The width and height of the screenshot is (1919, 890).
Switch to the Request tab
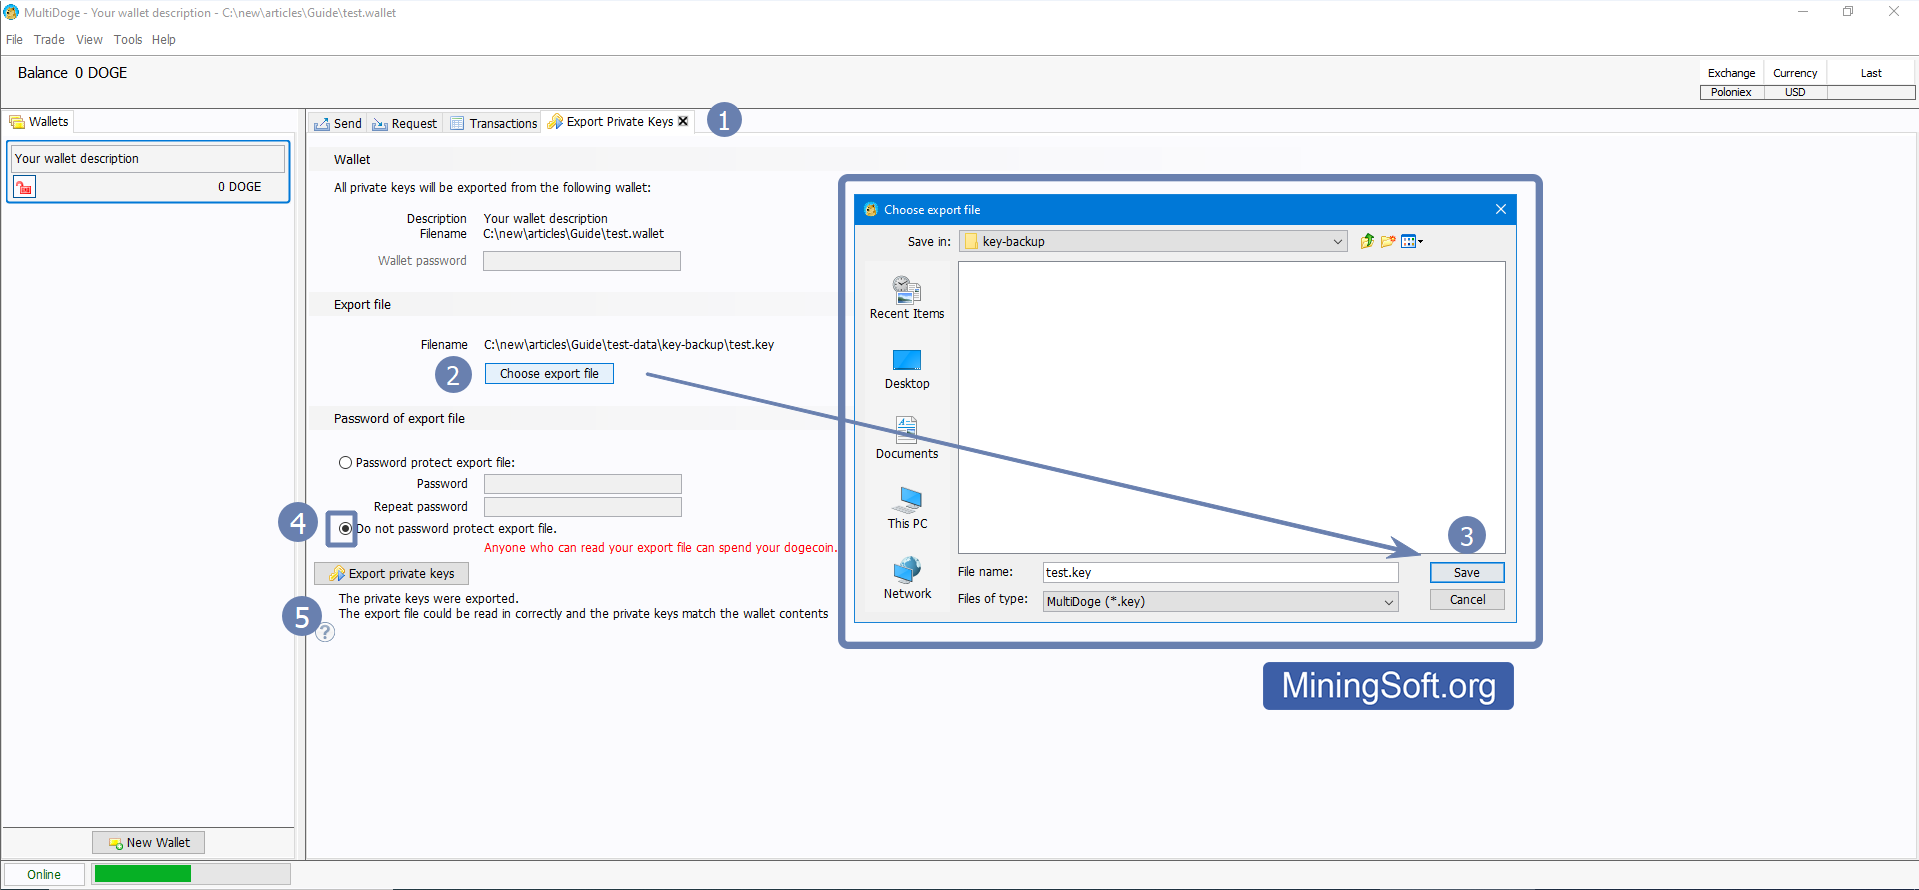tap(404, 123)
